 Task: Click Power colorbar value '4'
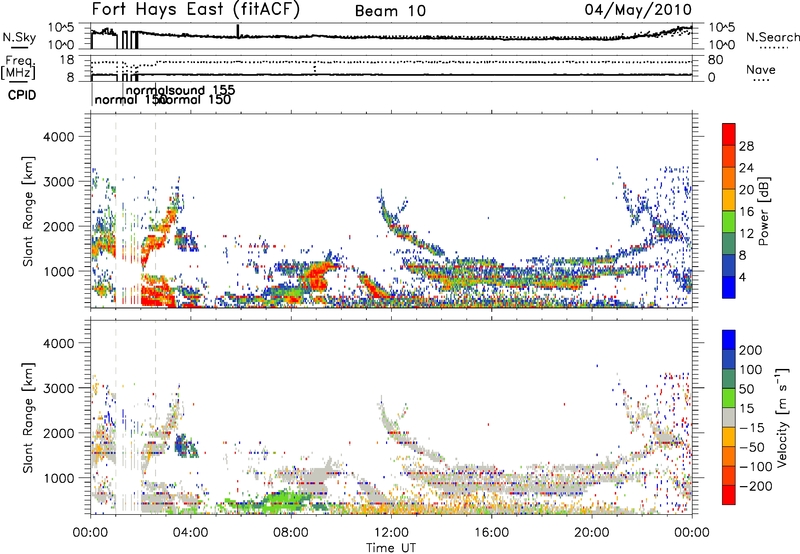pyautogui.click(x=742, y=277)
